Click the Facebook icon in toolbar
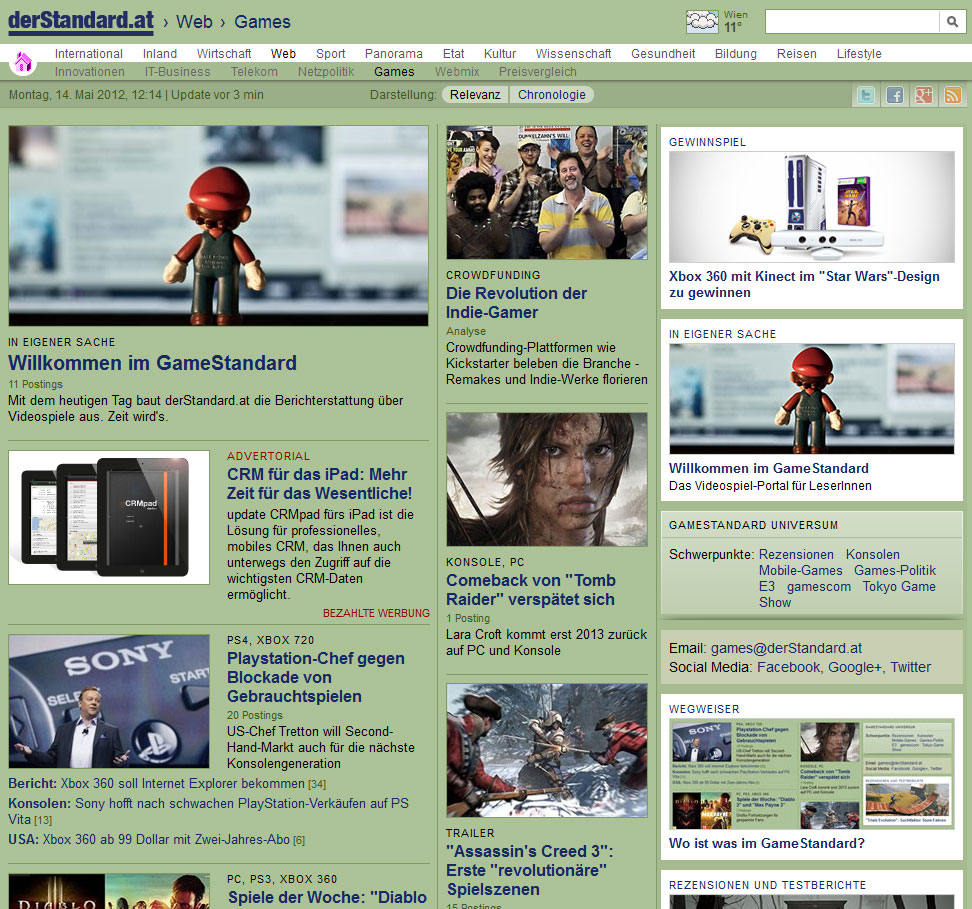 [x=895, y=95]
